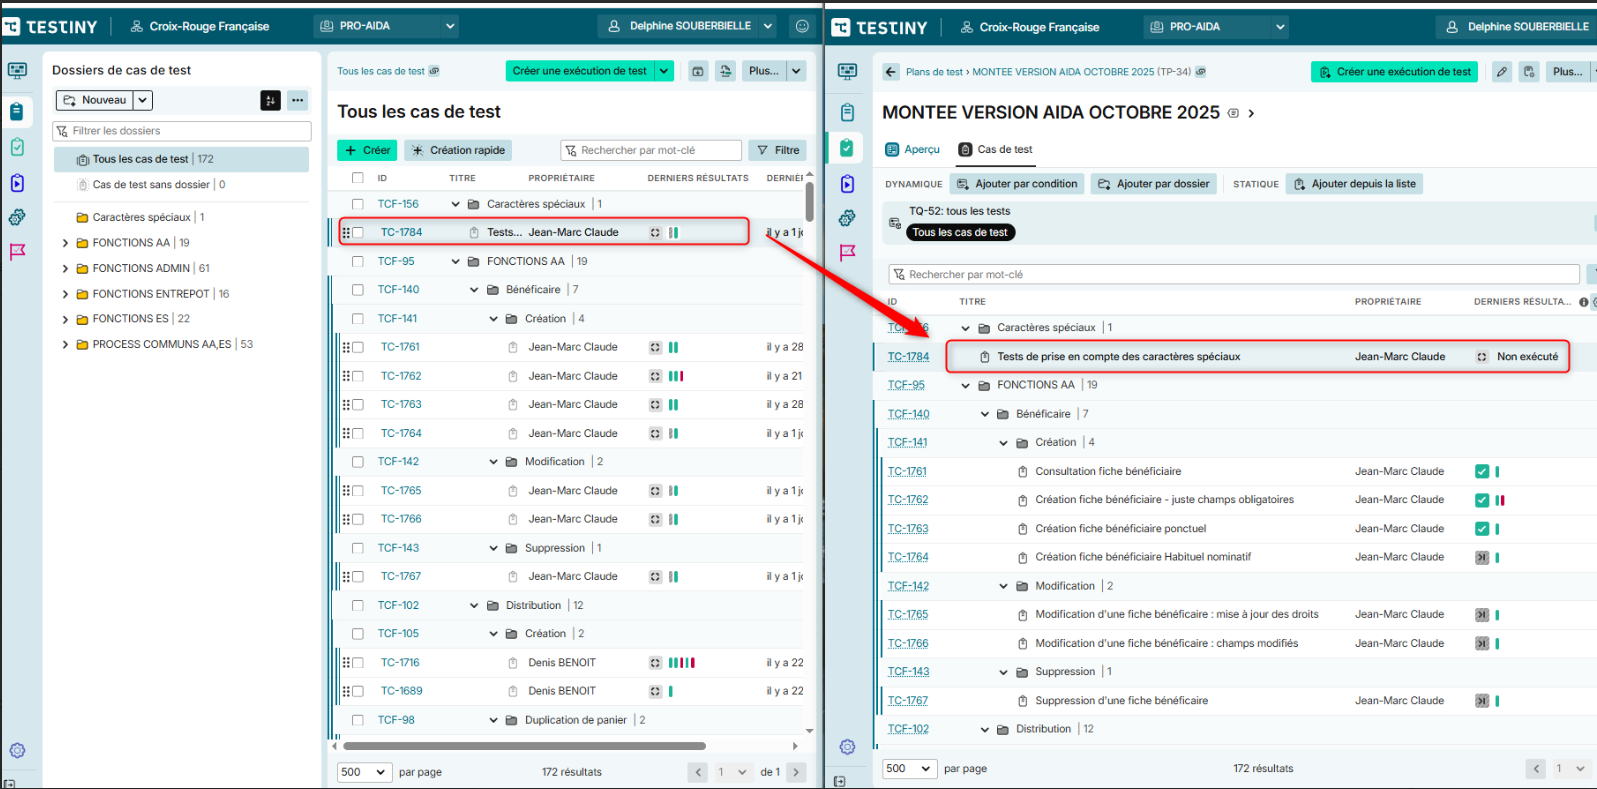The height and width of the screenshot is (789, 1597).
Task: Switch to the Aperçu tab
Action: coord(912,150)
